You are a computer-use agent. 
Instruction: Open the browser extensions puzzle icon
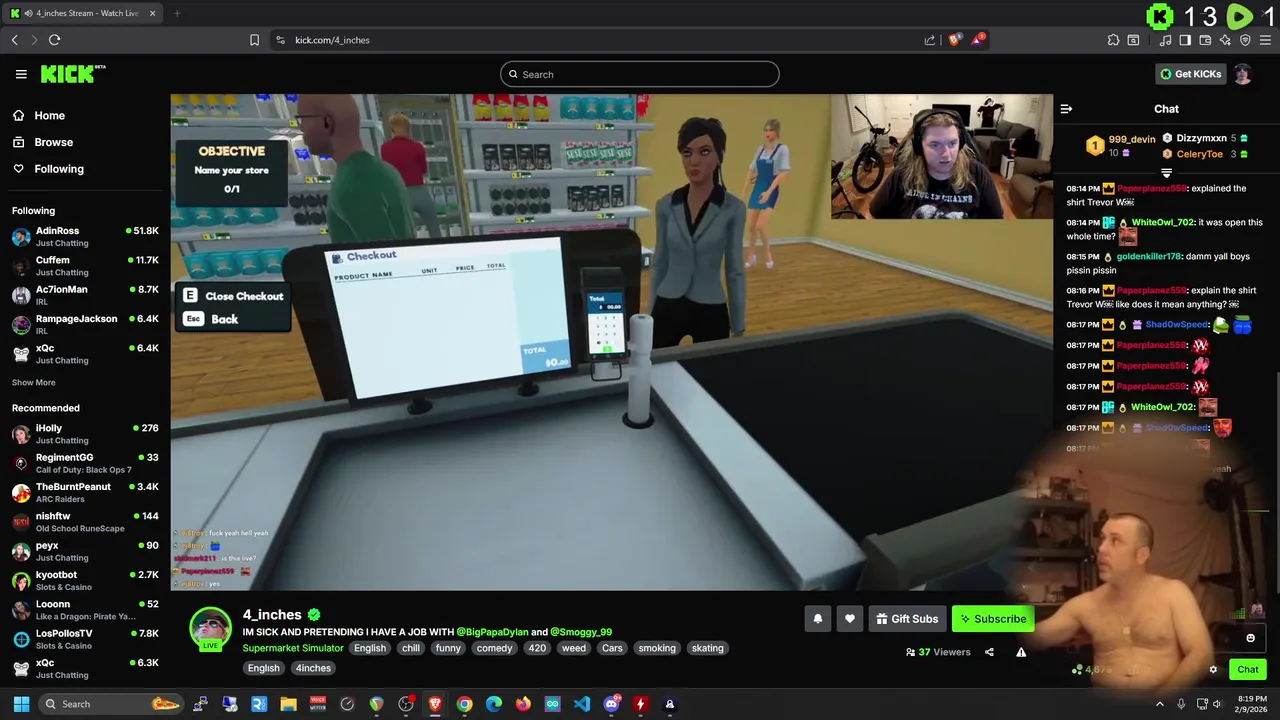pyautogui.click(x=1113, y=40)
